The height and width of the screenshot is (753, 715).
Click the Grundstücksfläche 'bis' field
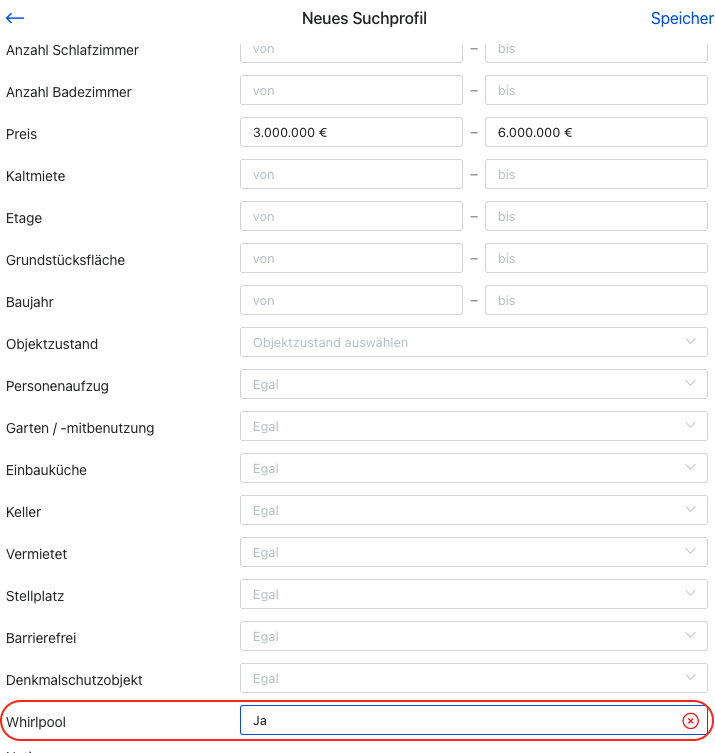point(596,258)
